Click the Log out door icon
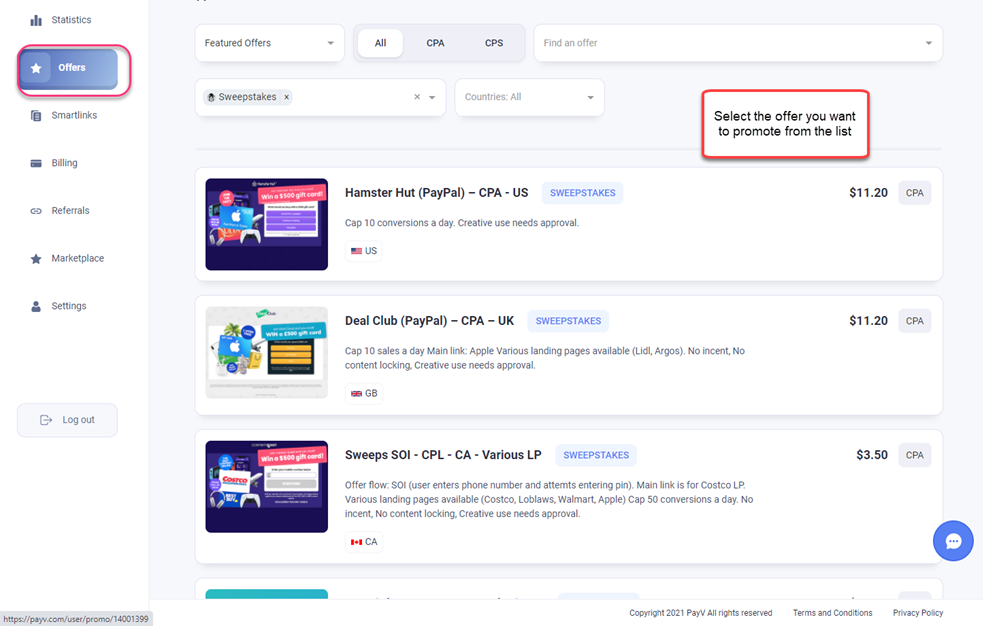This screenshot has height=626, width=983. tap(46, 420)
